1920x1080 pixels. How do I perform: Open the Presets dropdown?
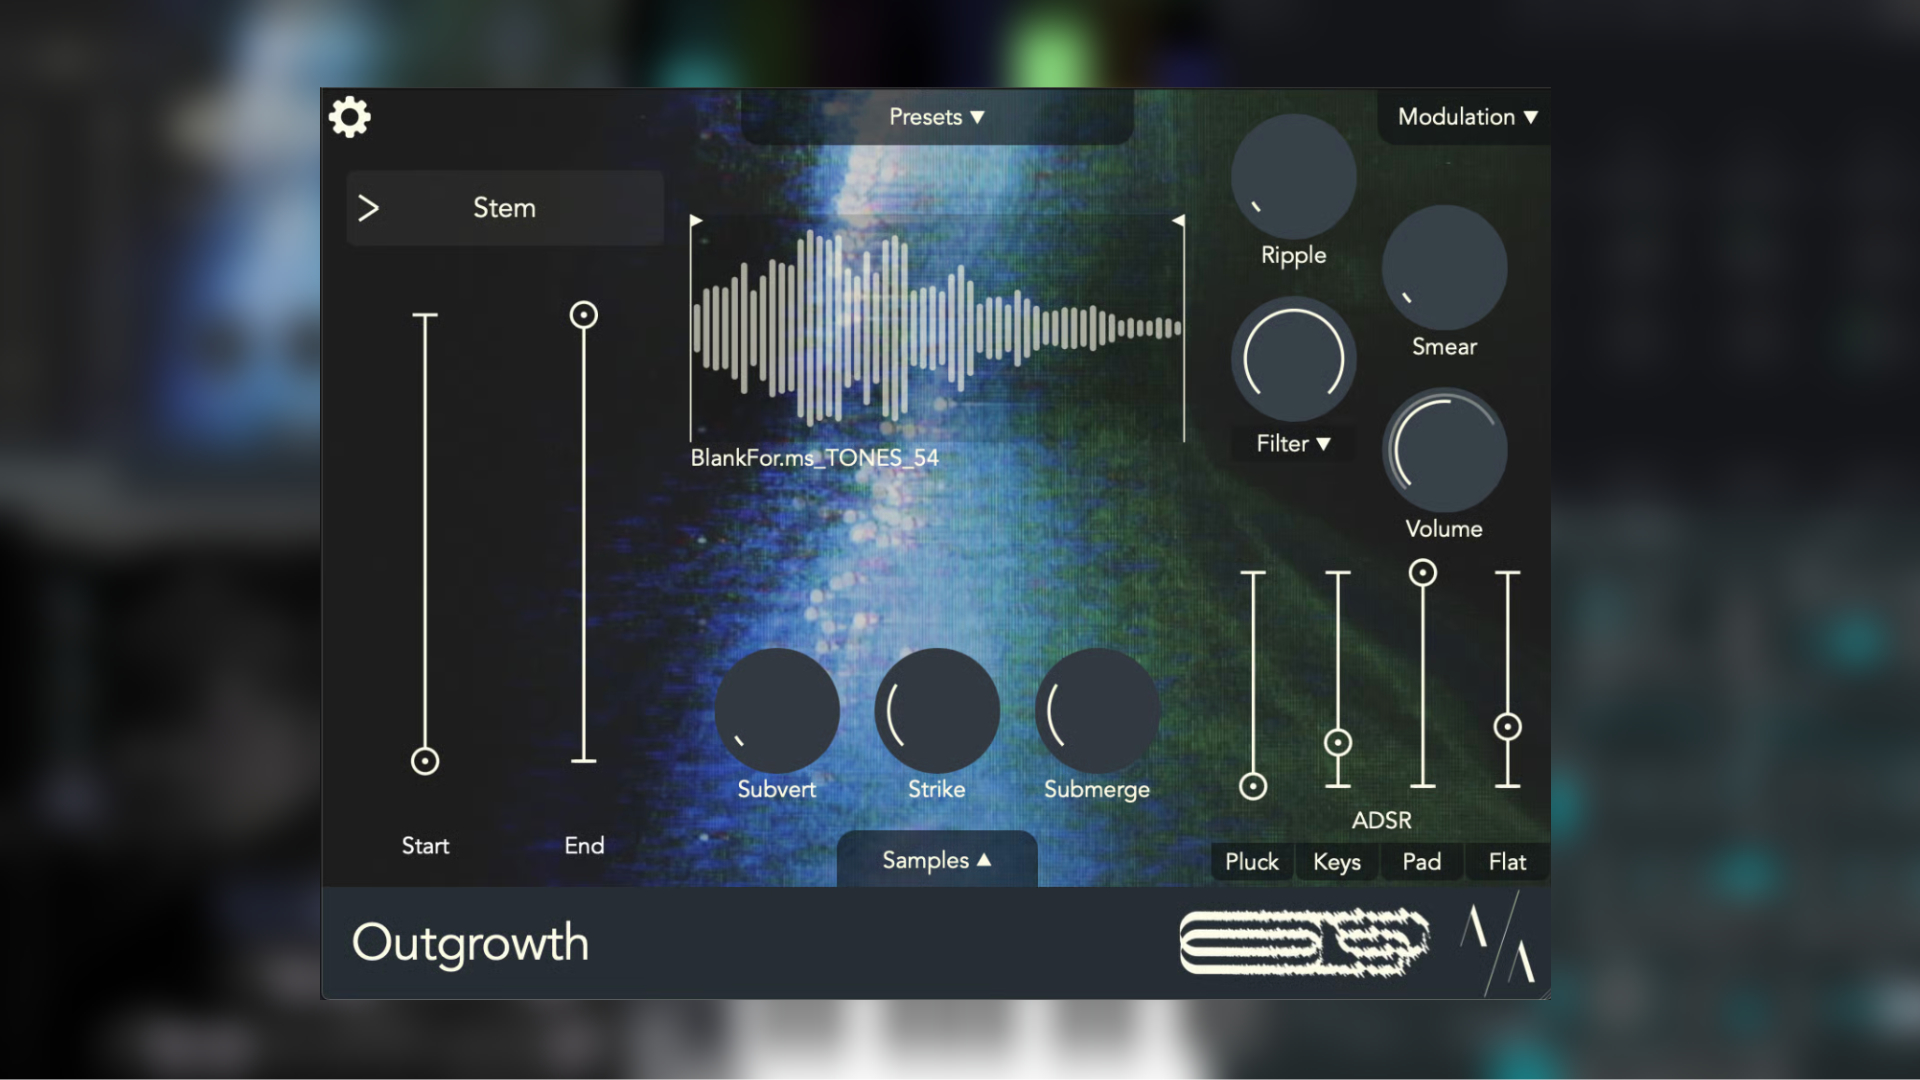tap(937, 117)
